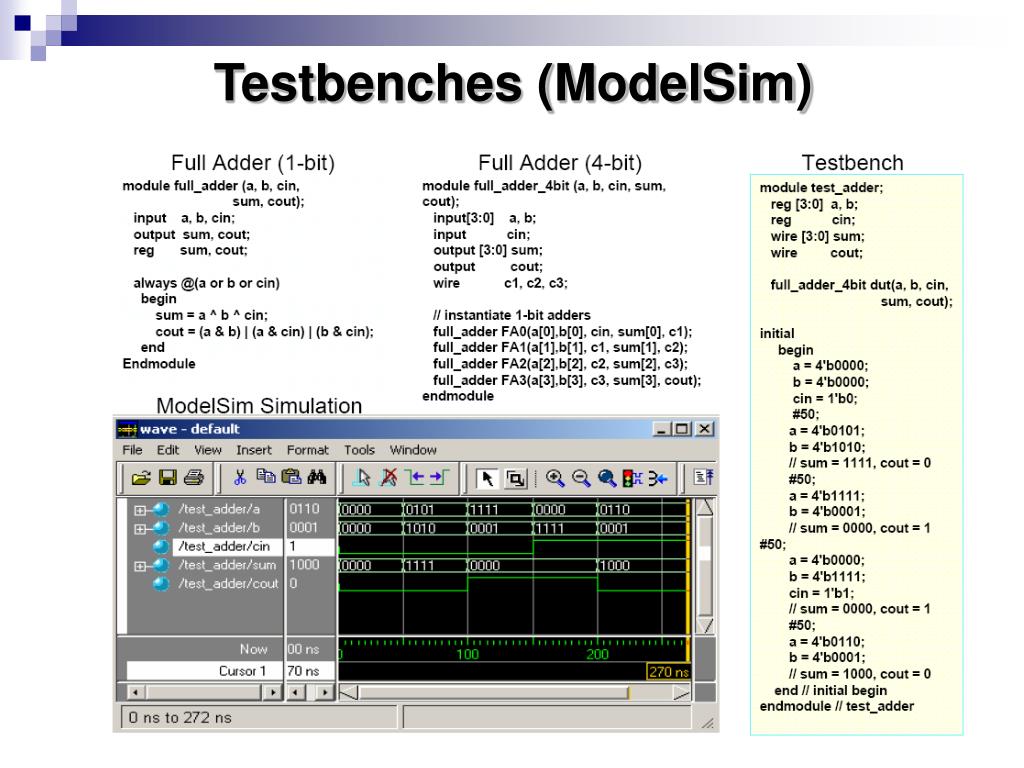This screenshot has height=768, width=1024.
Task: Click the yellow 270 ns cursor time label
Action: tap(669, 671)
